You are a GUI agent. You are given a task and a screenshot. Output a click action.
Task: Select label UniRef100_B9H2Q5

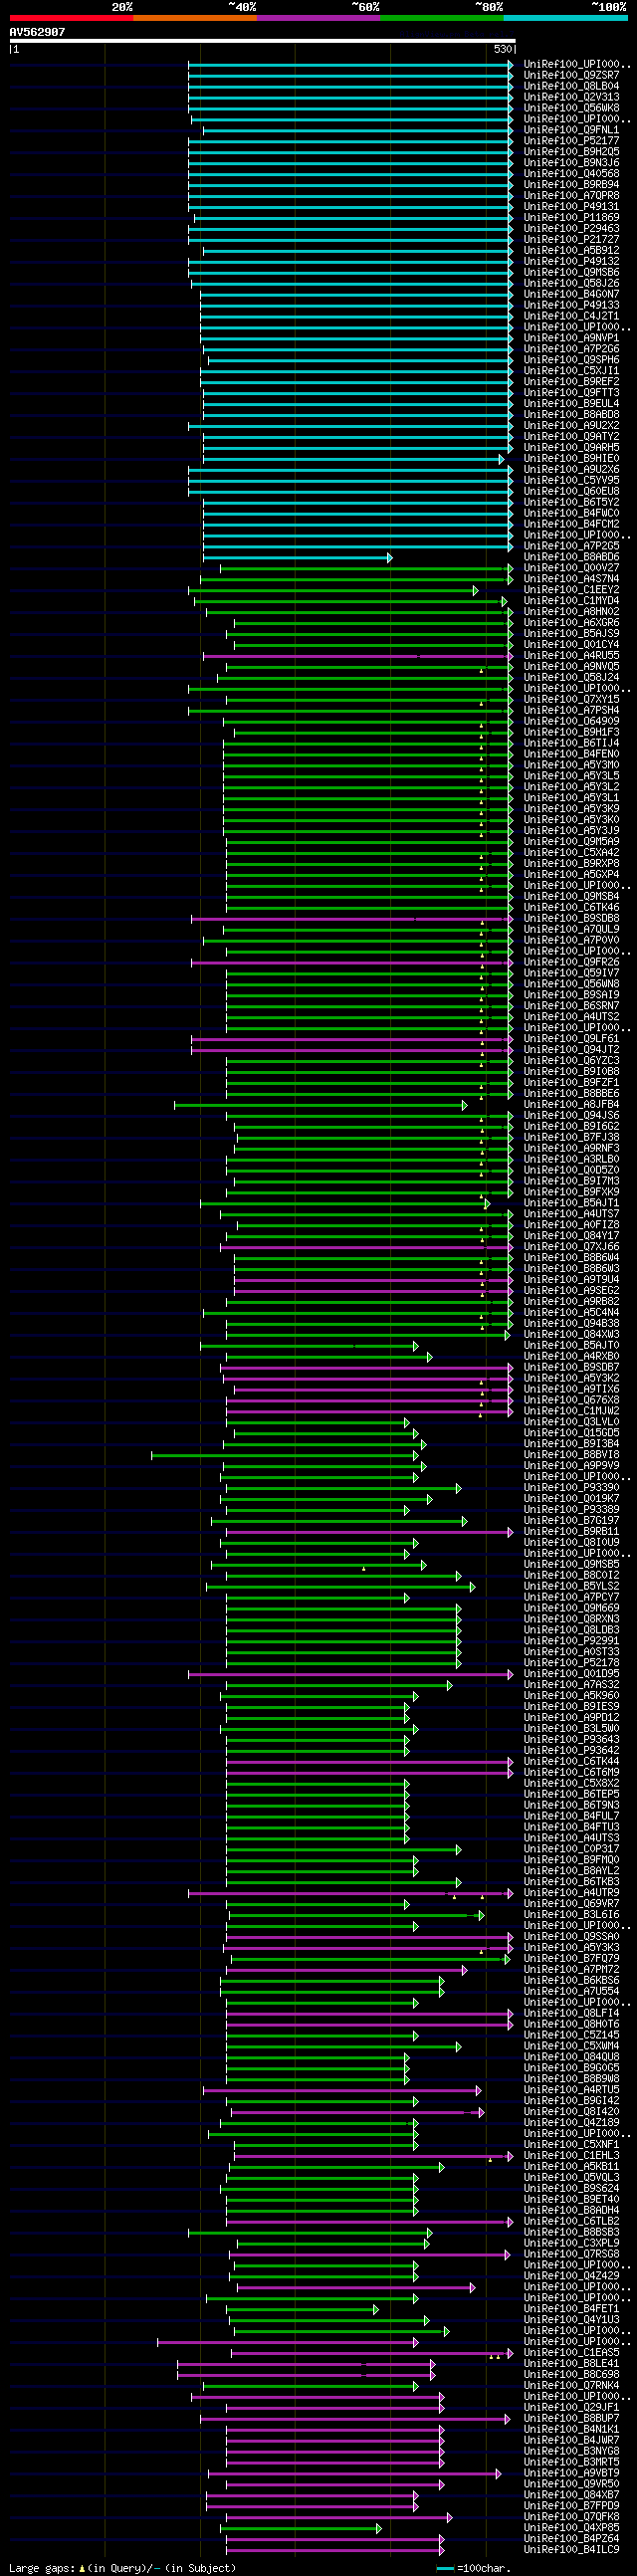click(x=571, y=152)
